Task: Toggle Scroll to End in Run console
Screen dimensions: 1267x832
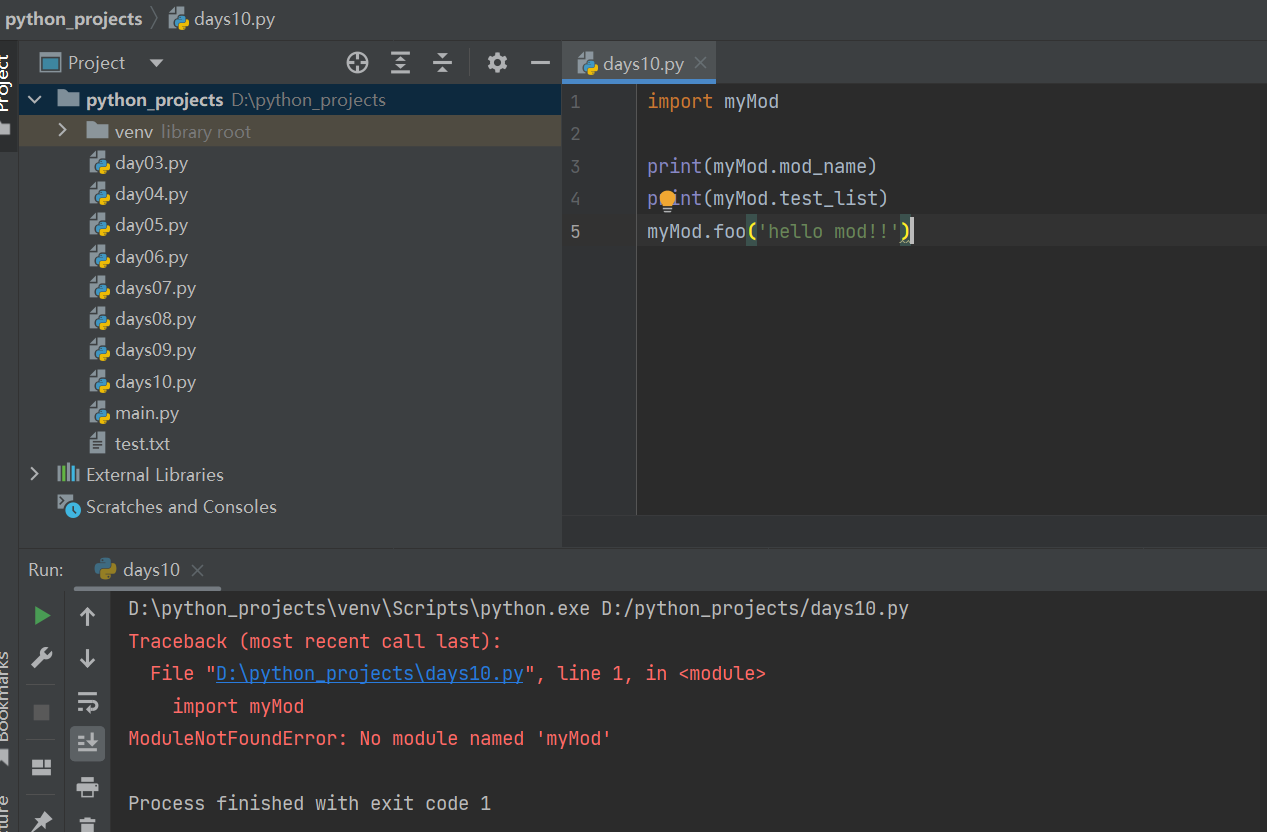Action: click(87, 743)
